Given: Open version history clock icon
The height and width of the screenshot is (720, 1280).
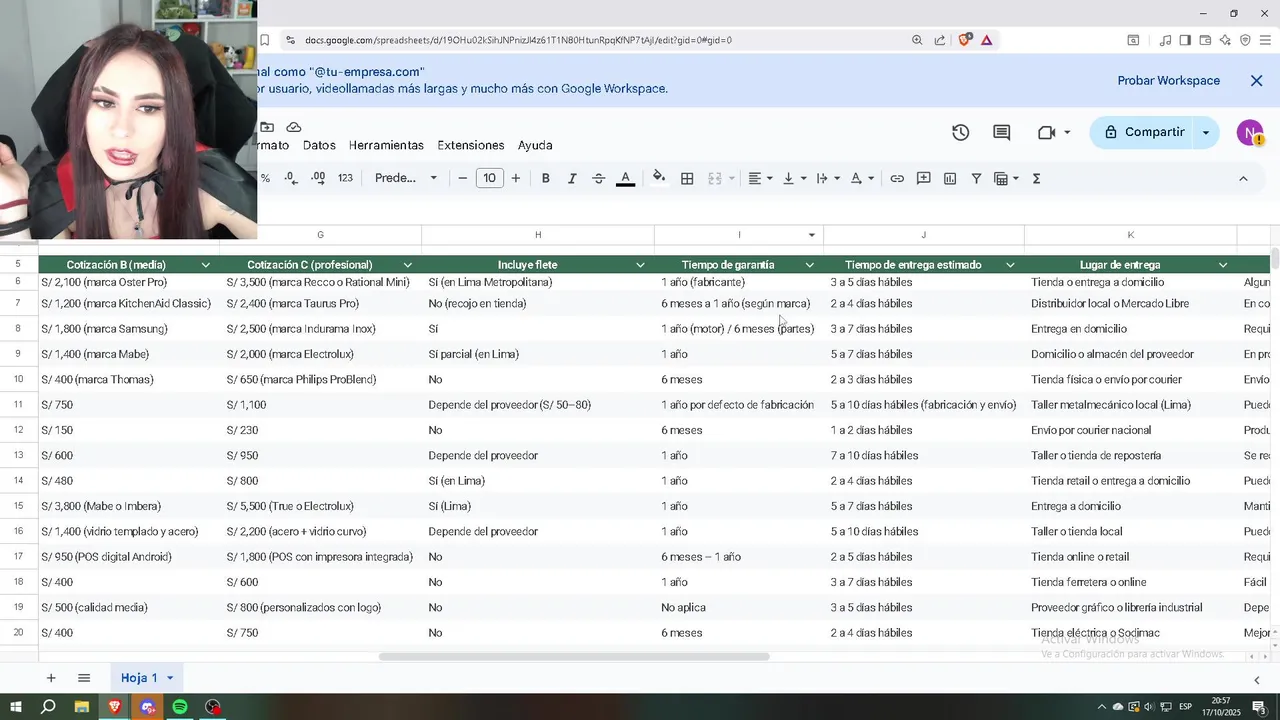Looking at the screenshot, I should coord(960,132).
